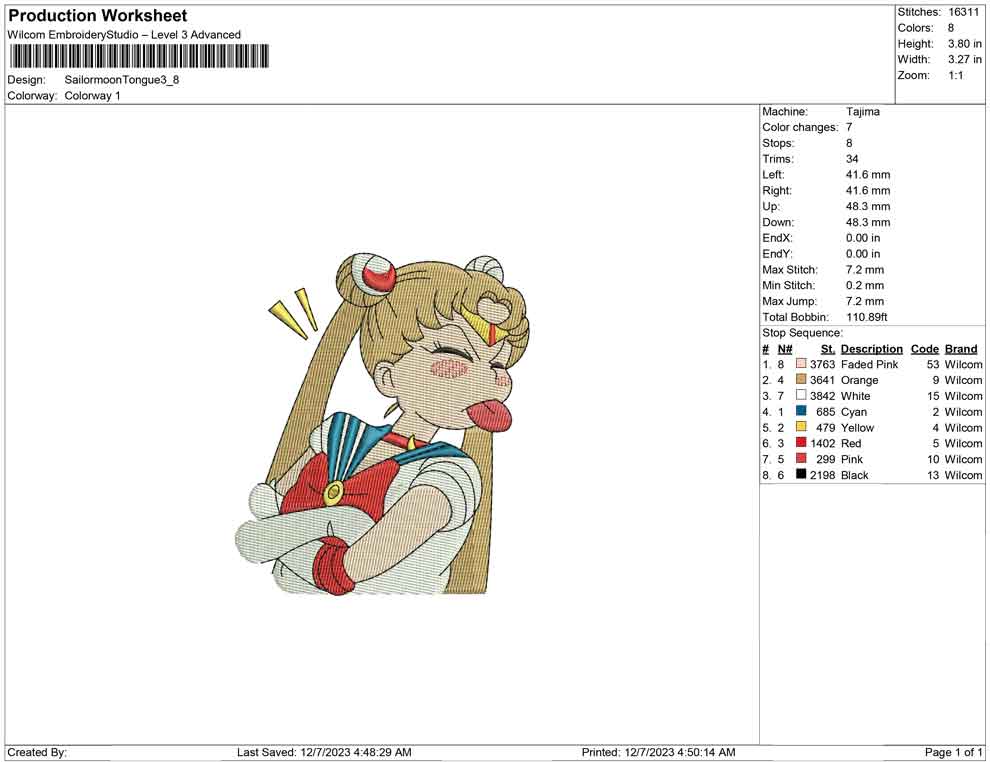Select the White thread color swatch
990x762 pixels.
(801, 395)
